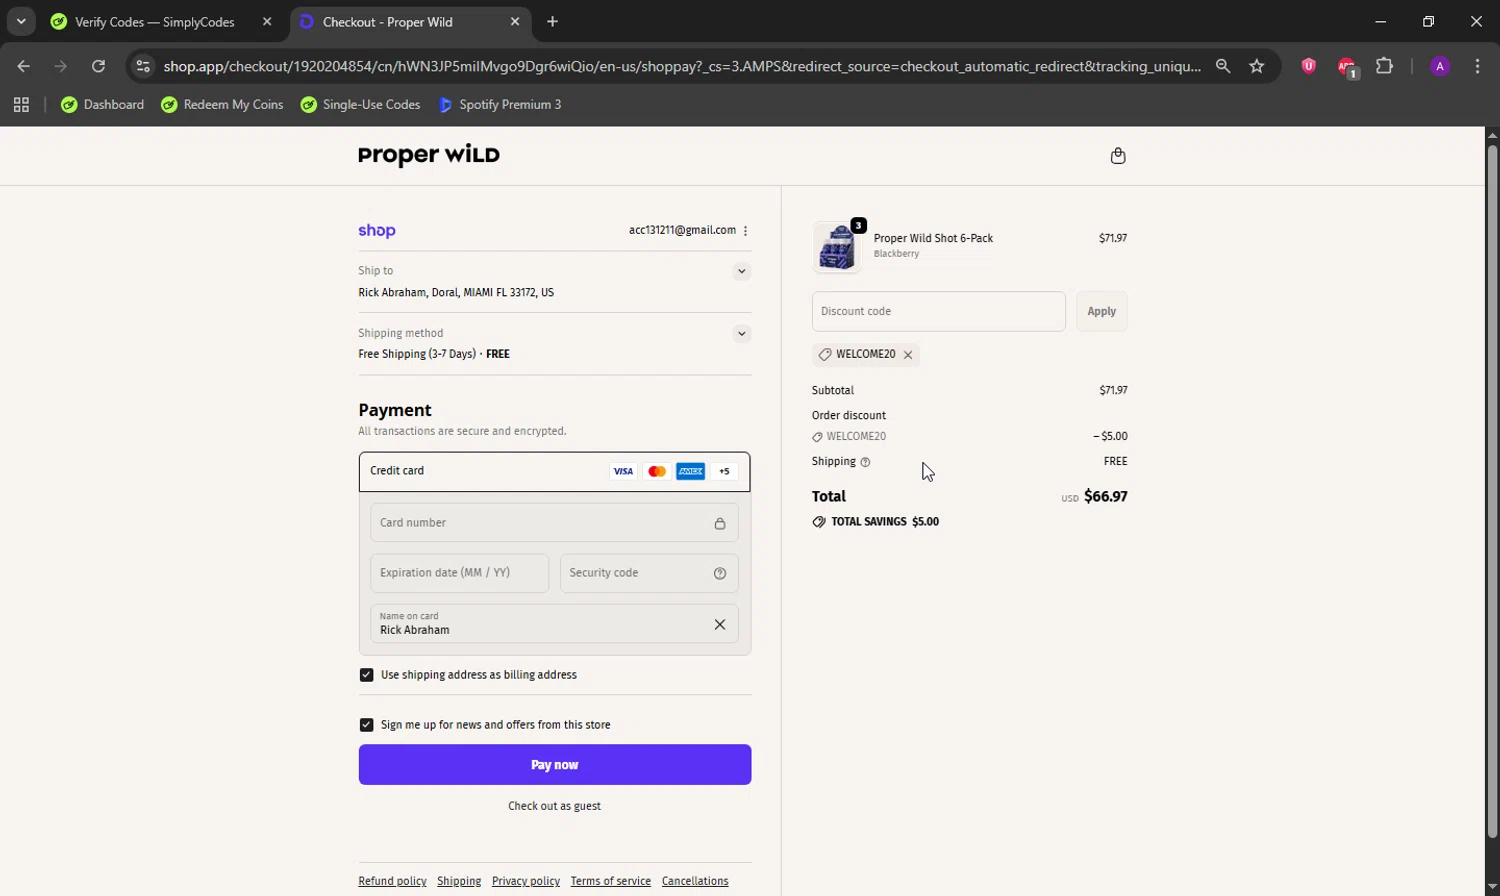Screen dimensions: 1500x896
Task: Focus the Expiration date field
Action: click(459, 573)
